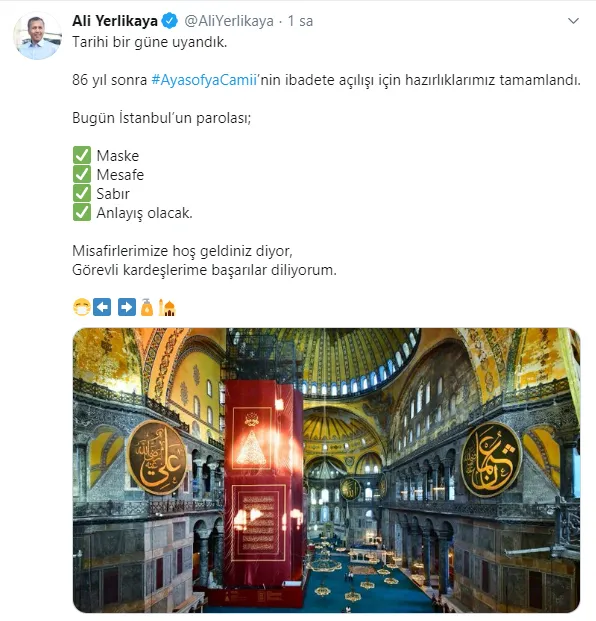This screenshot has width=596, height=621.
Task: Click the 'Tarihi bir güne uyandık' tweet text
Action: pos(150,42)
